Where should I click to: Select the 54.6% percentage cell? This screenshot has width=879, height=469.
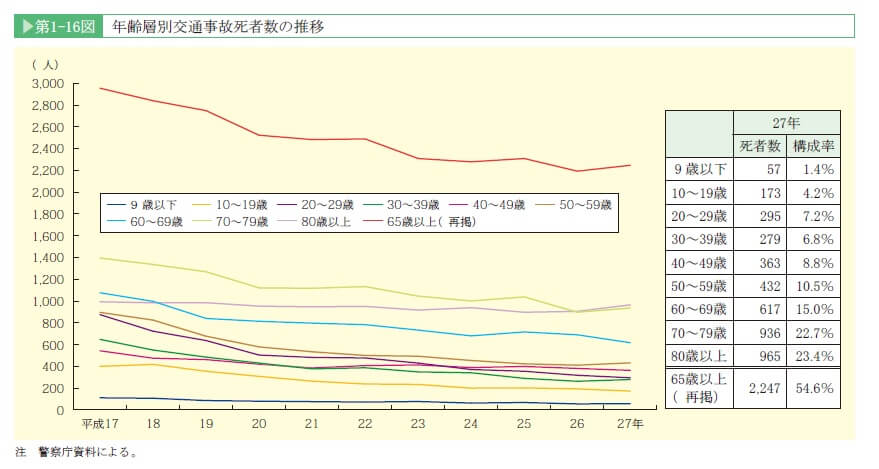pyautogui.click(x=815, y=388)
